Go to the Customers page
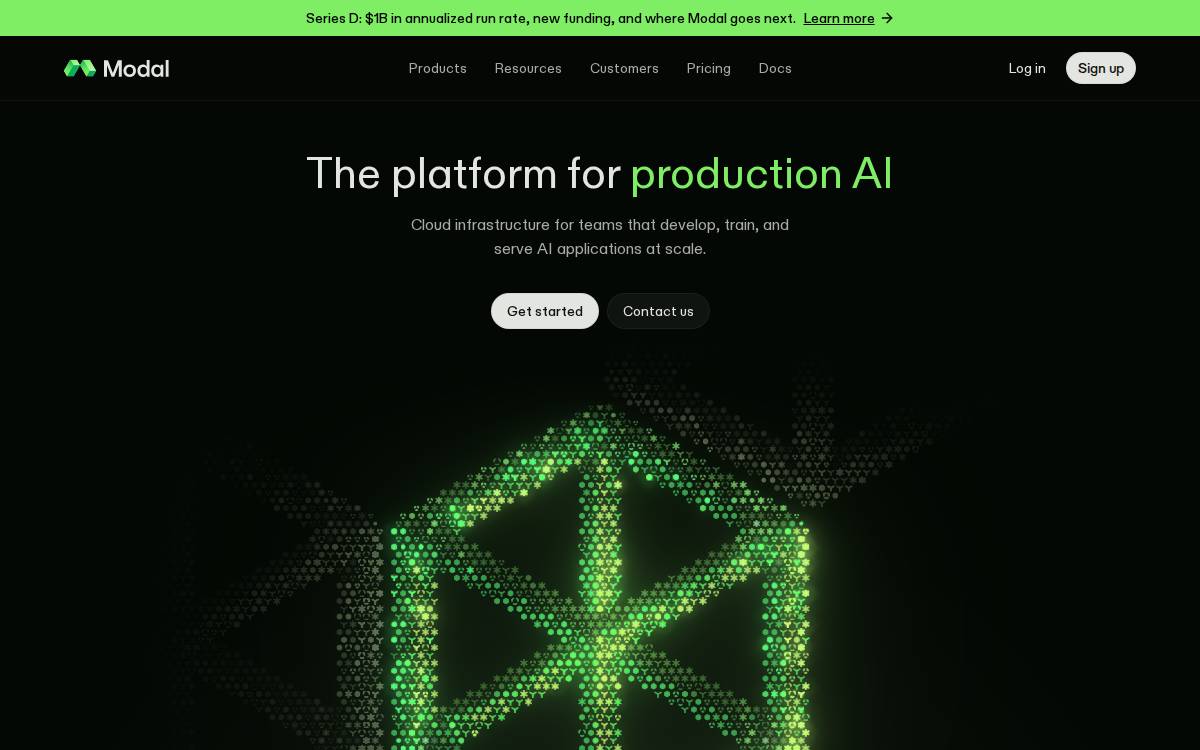The width and height of the screenshot is (1200, 750). [x=624, y=68]
